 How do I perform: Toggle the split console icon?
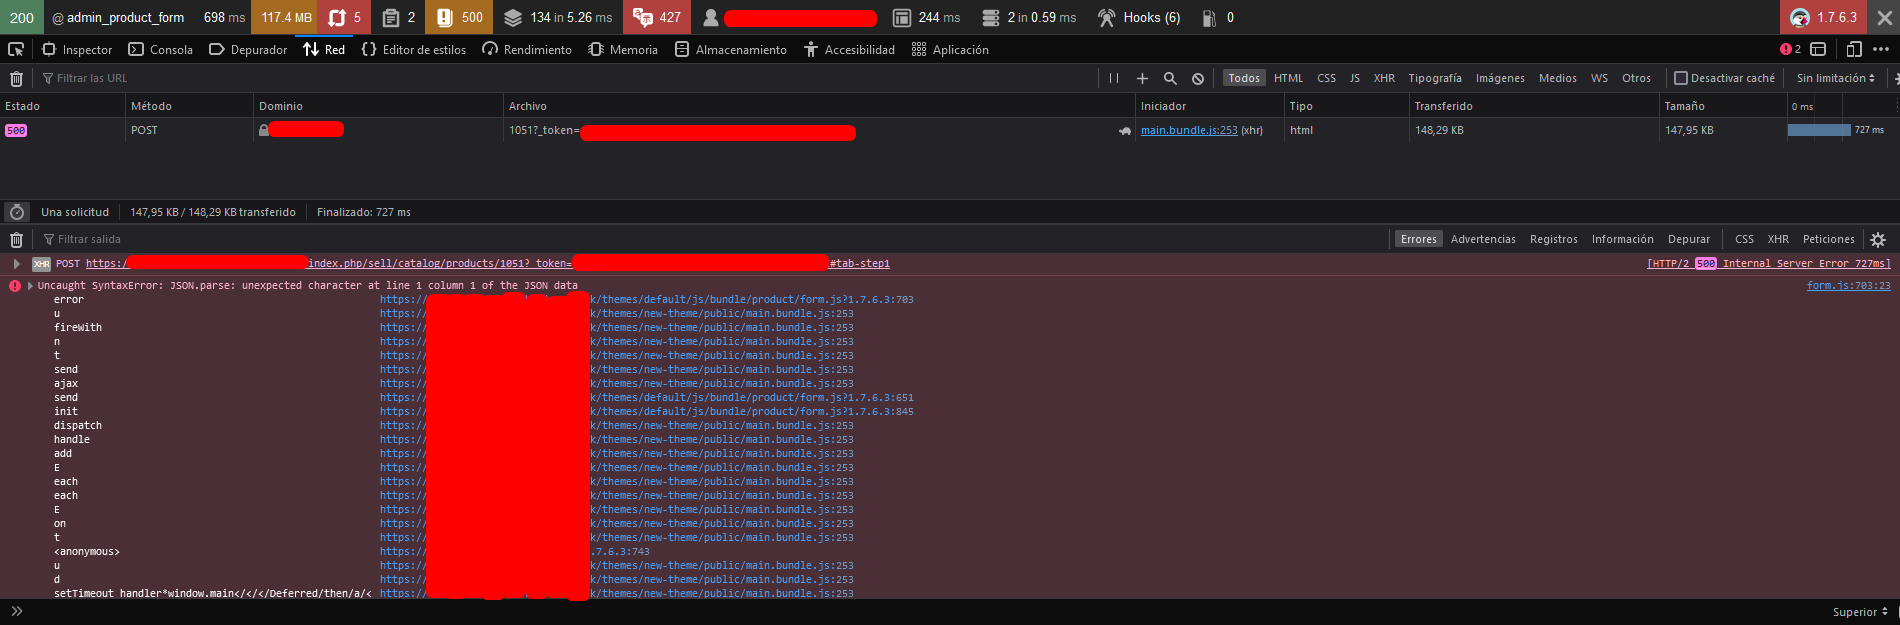[x=1818, y=49]
